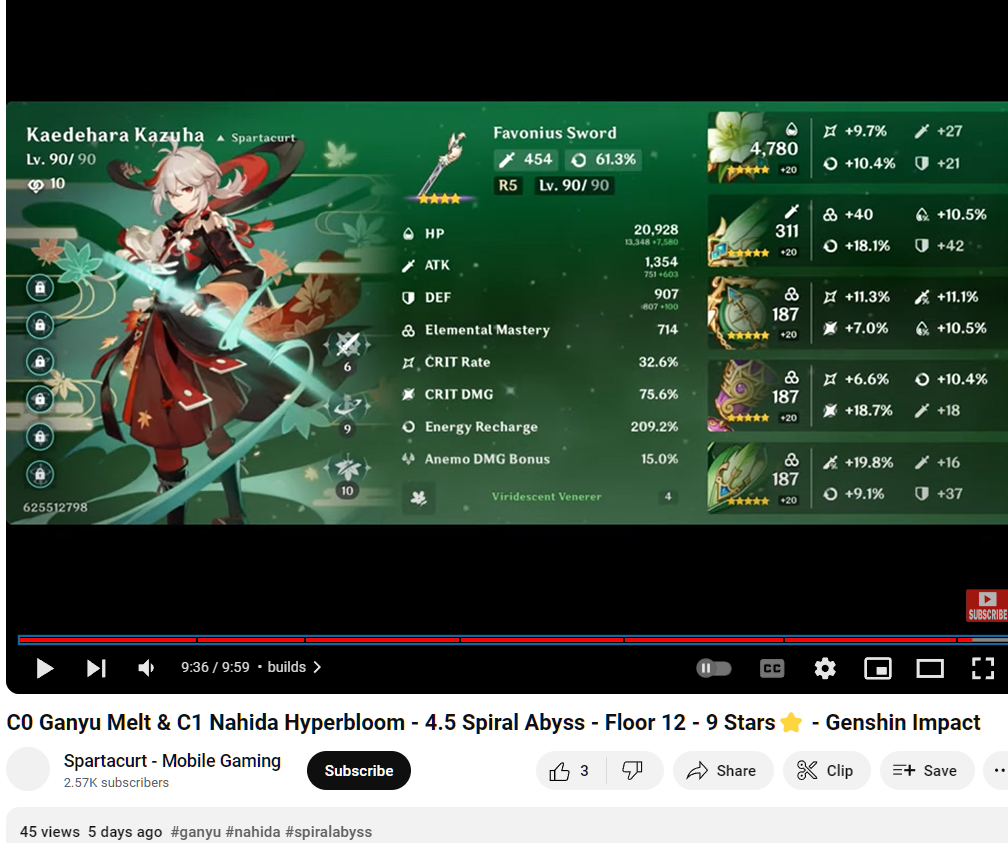This screenshot has width=1008, height=843.
Task: Click the 9:36 / 9:59 timestamp
Action: click(x=215, y=667)
